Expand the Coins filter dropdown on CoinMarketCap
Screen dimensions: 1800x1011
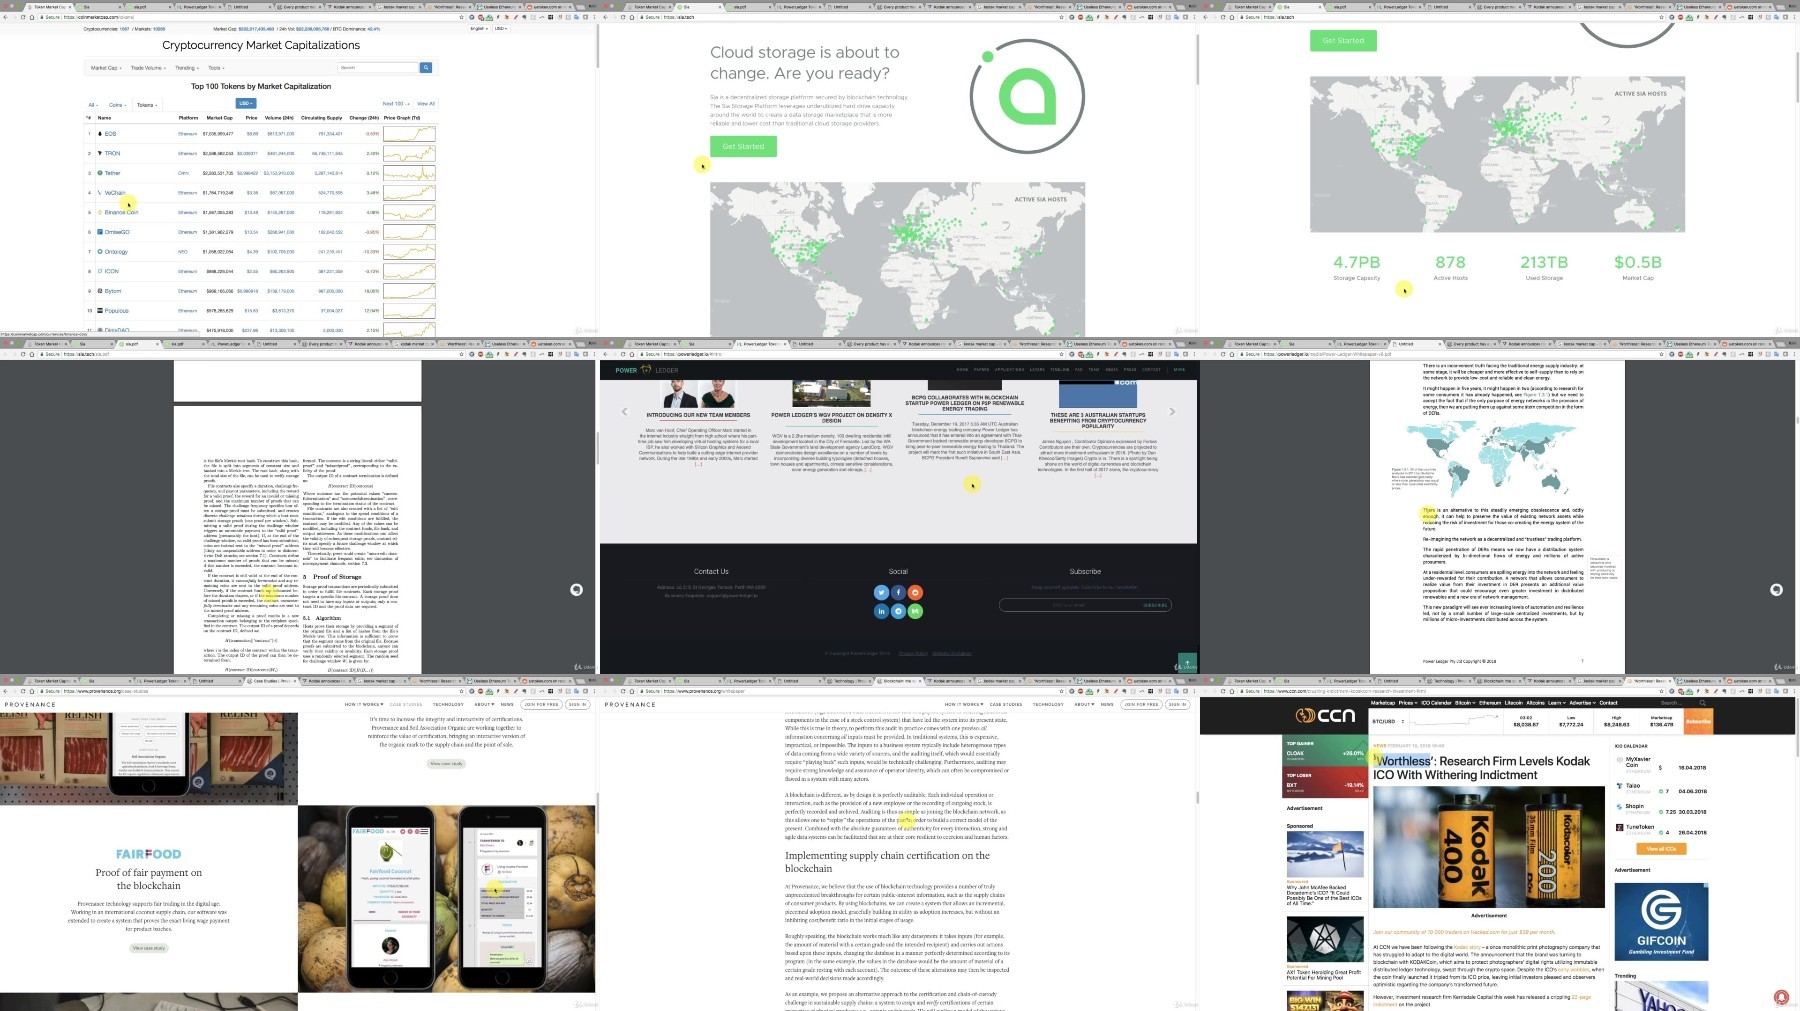117,105
